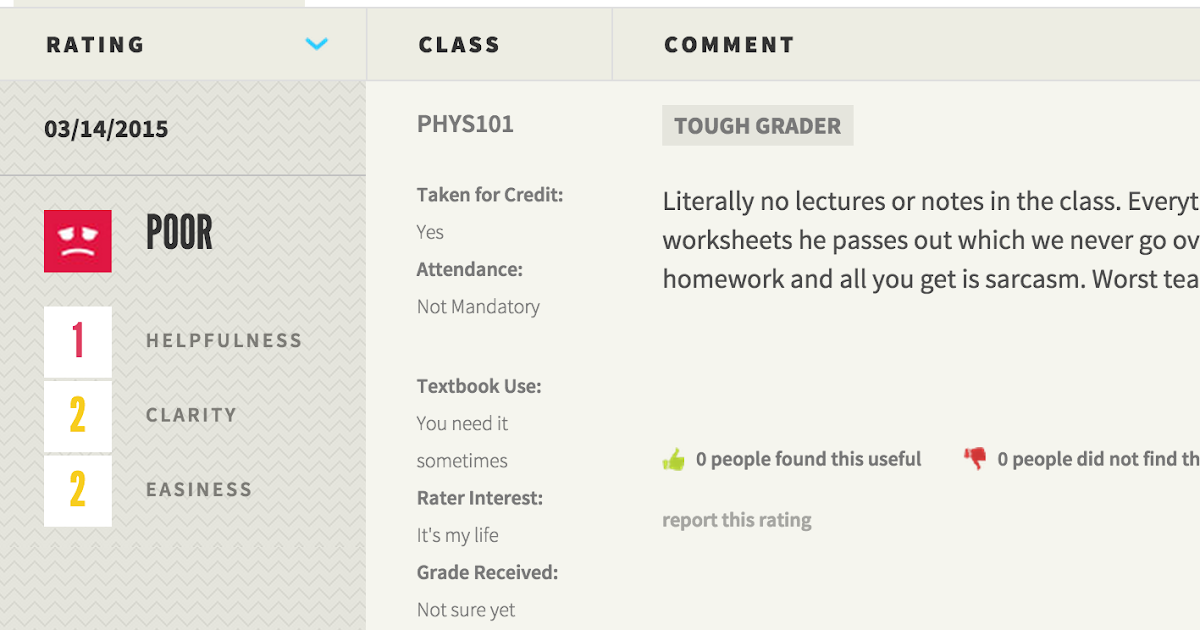Click the Clarity score box showing 2

click(78, 416)
